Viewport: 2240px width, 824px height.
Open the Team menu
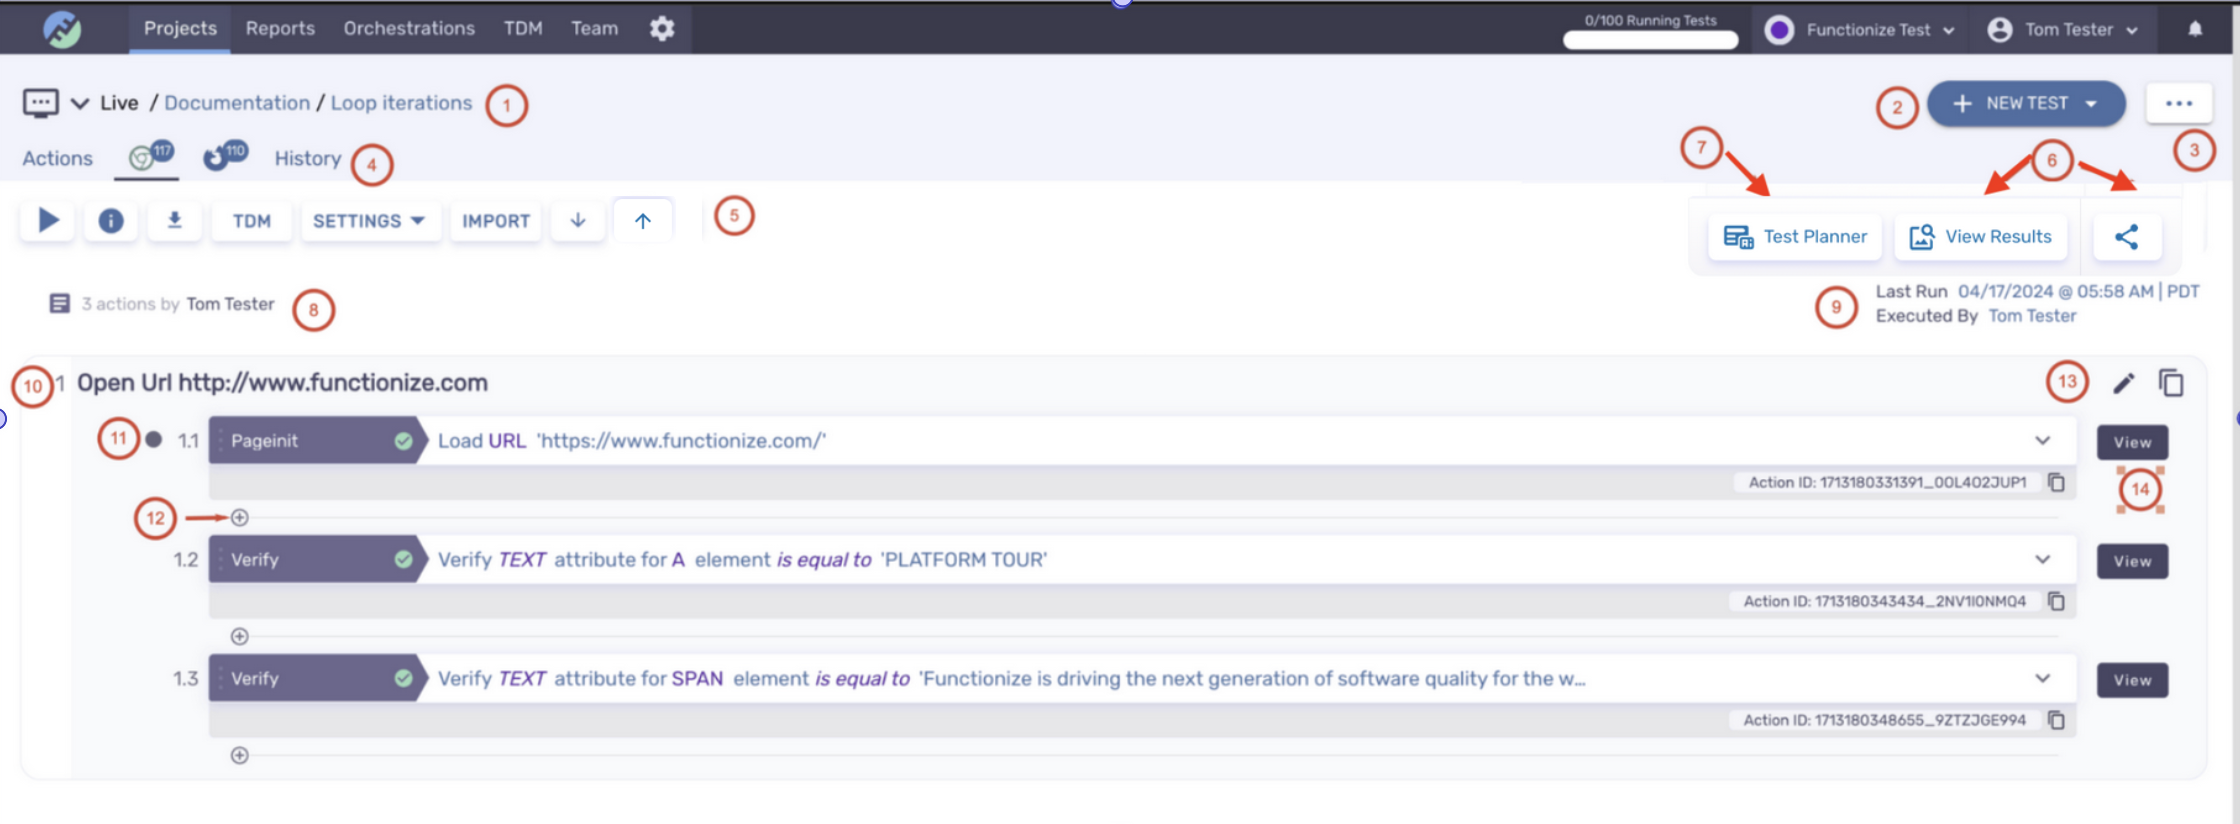594,29
